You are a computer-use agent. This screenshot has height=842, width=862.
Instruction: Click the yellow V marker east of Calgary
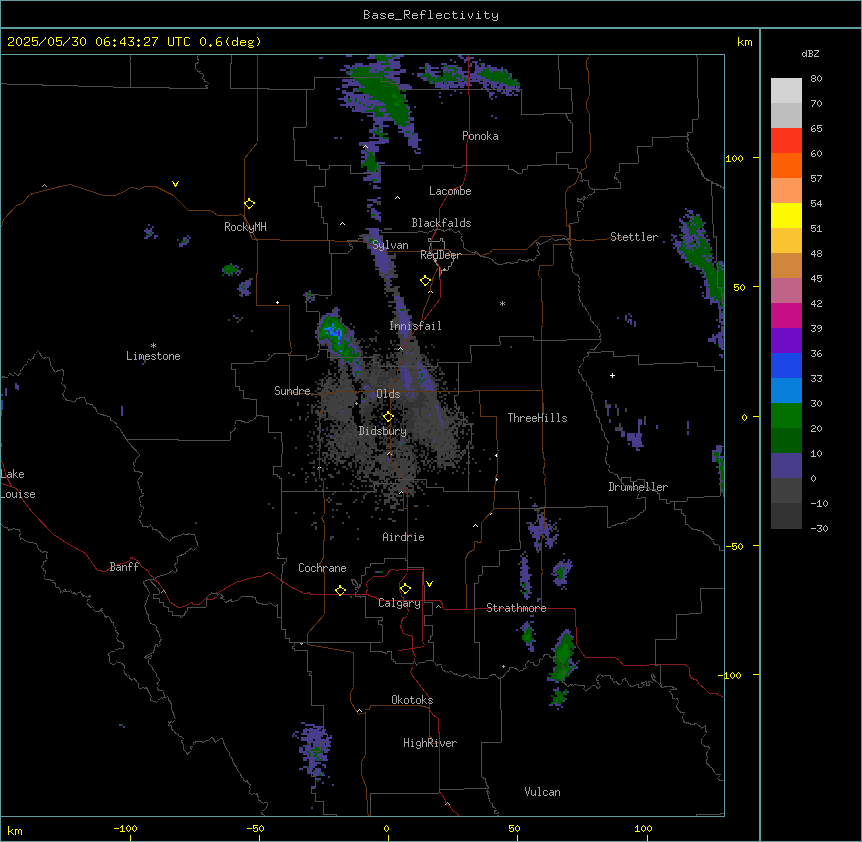[429, 584]
